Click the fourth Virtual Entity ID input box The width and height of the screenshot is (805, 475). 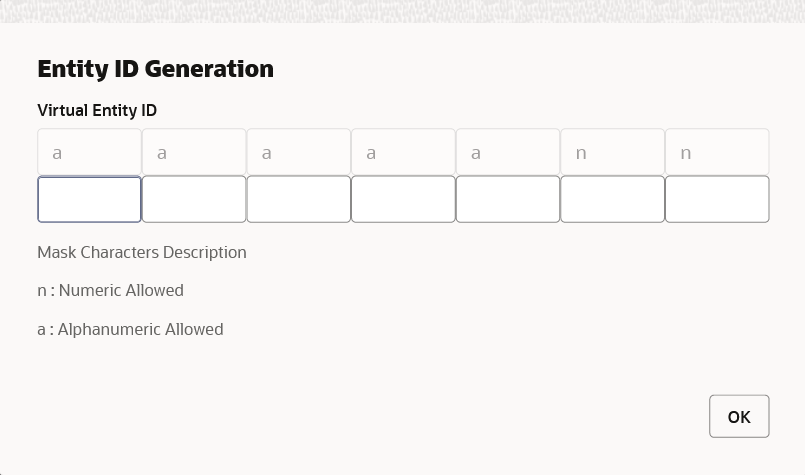click(x=403, y=199)
